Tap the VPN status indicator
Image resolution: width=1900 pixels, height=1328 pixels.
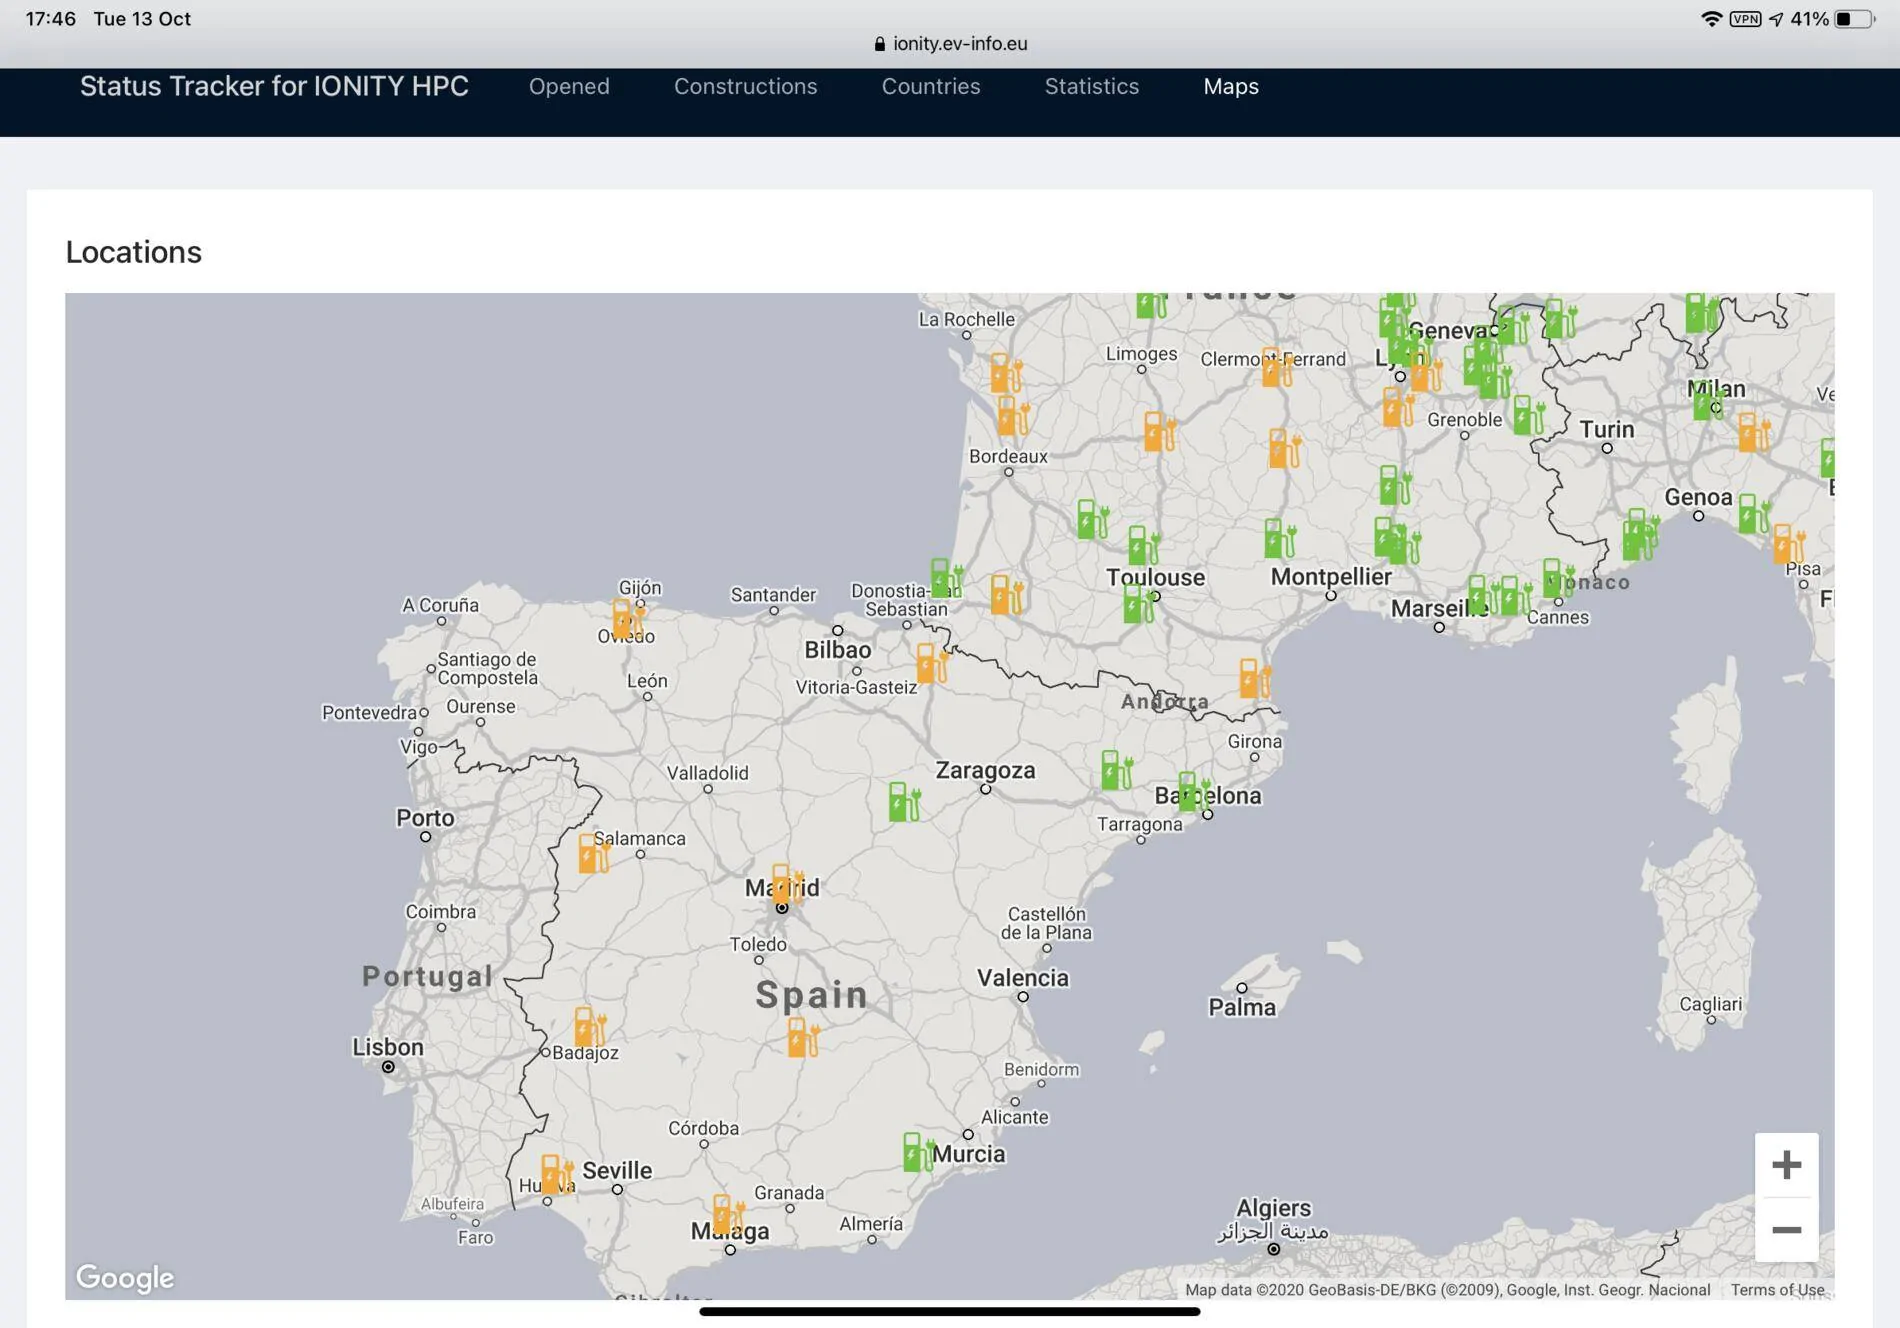click(x=1745, y=19)
